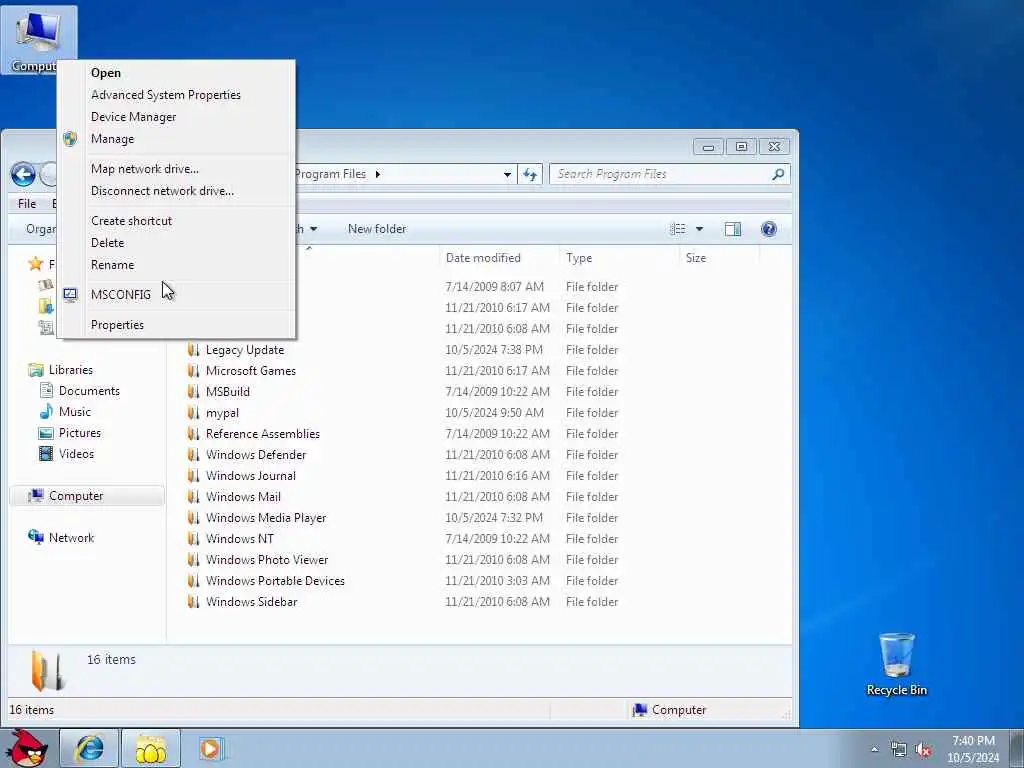The height and width of the screenshot is (768, 1024).
Task: Select Computer in navigation pane
Action: [88, 496]
